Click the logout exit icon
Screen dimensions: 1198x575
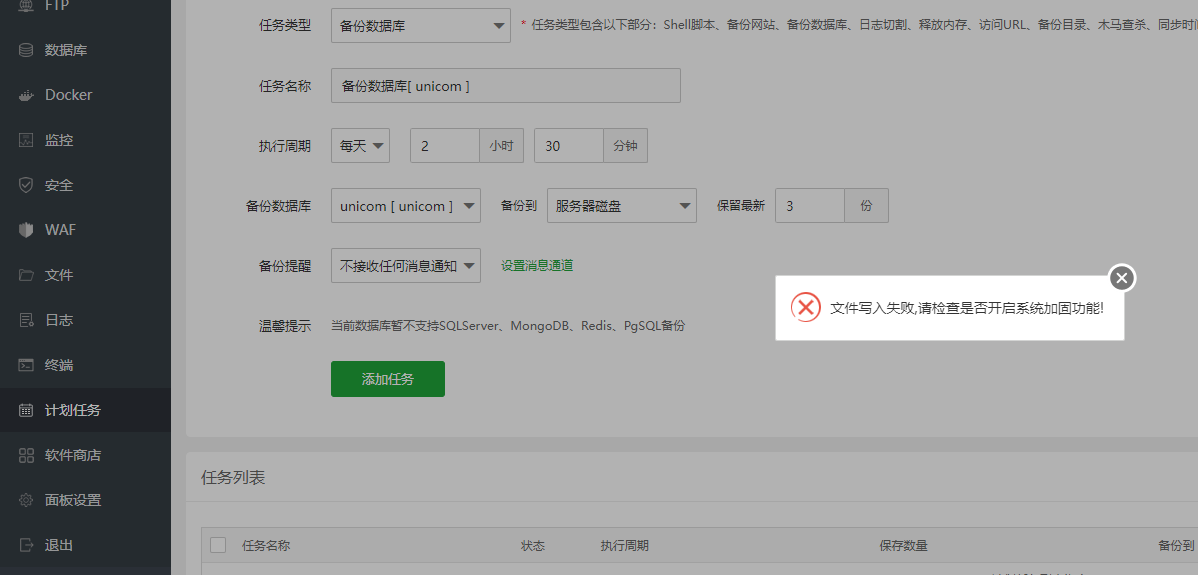tap(26, 545)
